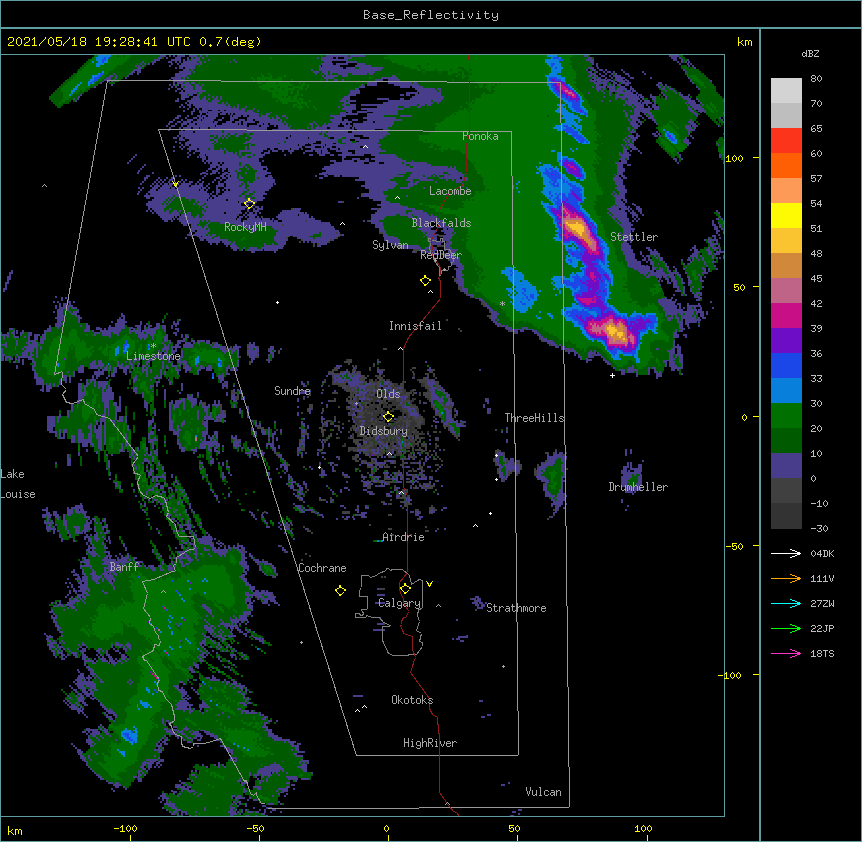
Task: Click the yellow V marker east of Calgary
Action: pos(429,584)
